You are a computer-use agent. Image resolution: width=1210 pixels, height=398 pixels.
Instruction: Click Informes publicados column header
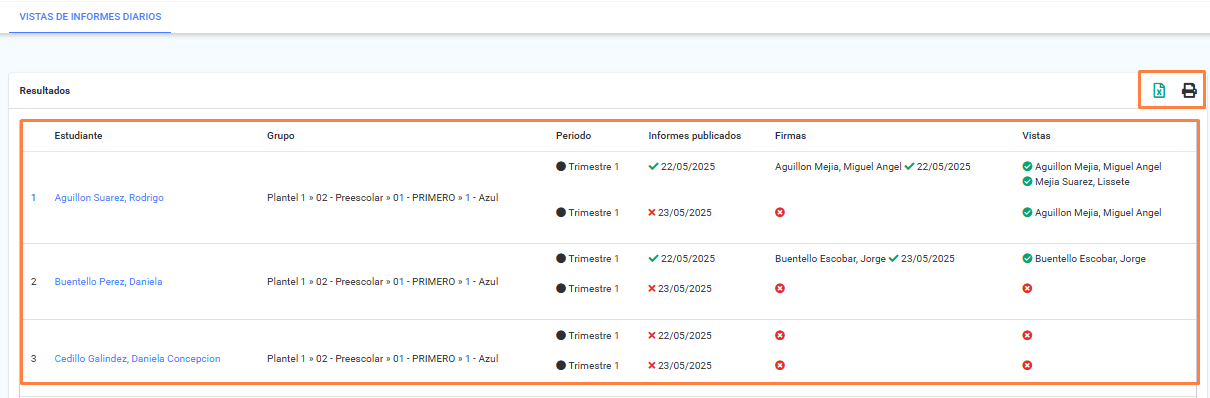pos(694,135)
